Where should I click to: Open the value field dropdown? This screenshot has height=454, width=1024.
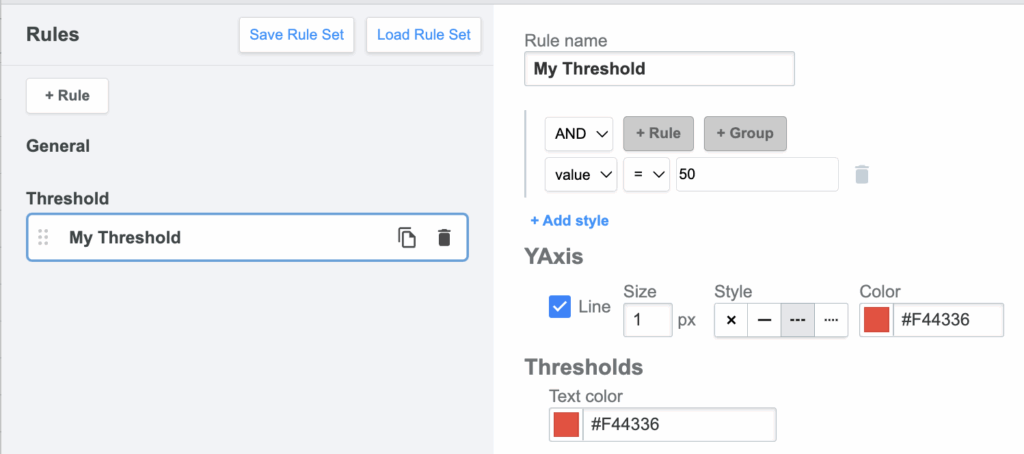[x=580, y=175]
